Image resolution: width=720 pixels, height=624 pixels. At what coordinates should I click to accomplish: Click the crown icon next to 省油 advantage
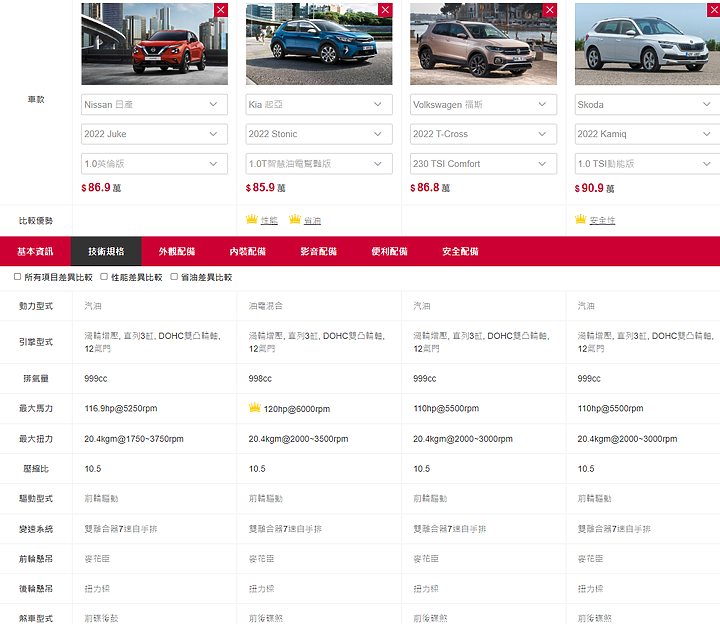click(295, 219)
